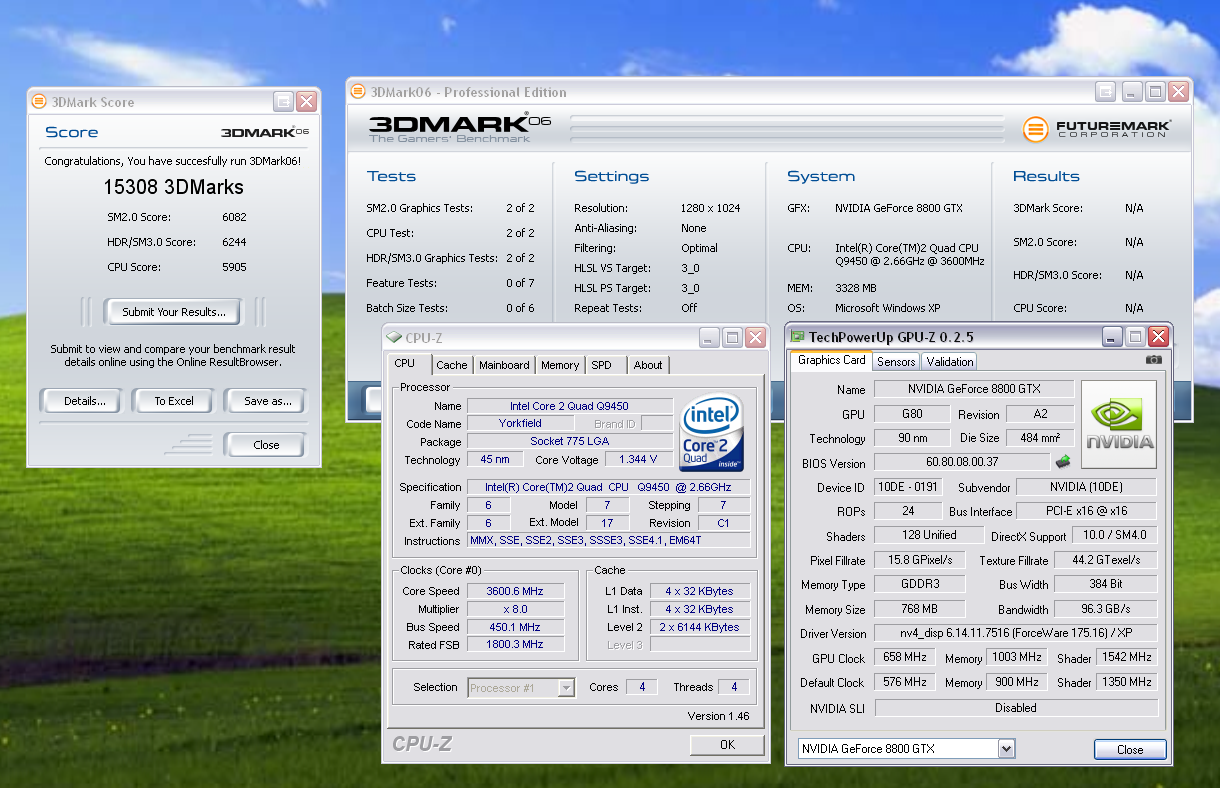Click Submit Your Results button

click(174, 312)
